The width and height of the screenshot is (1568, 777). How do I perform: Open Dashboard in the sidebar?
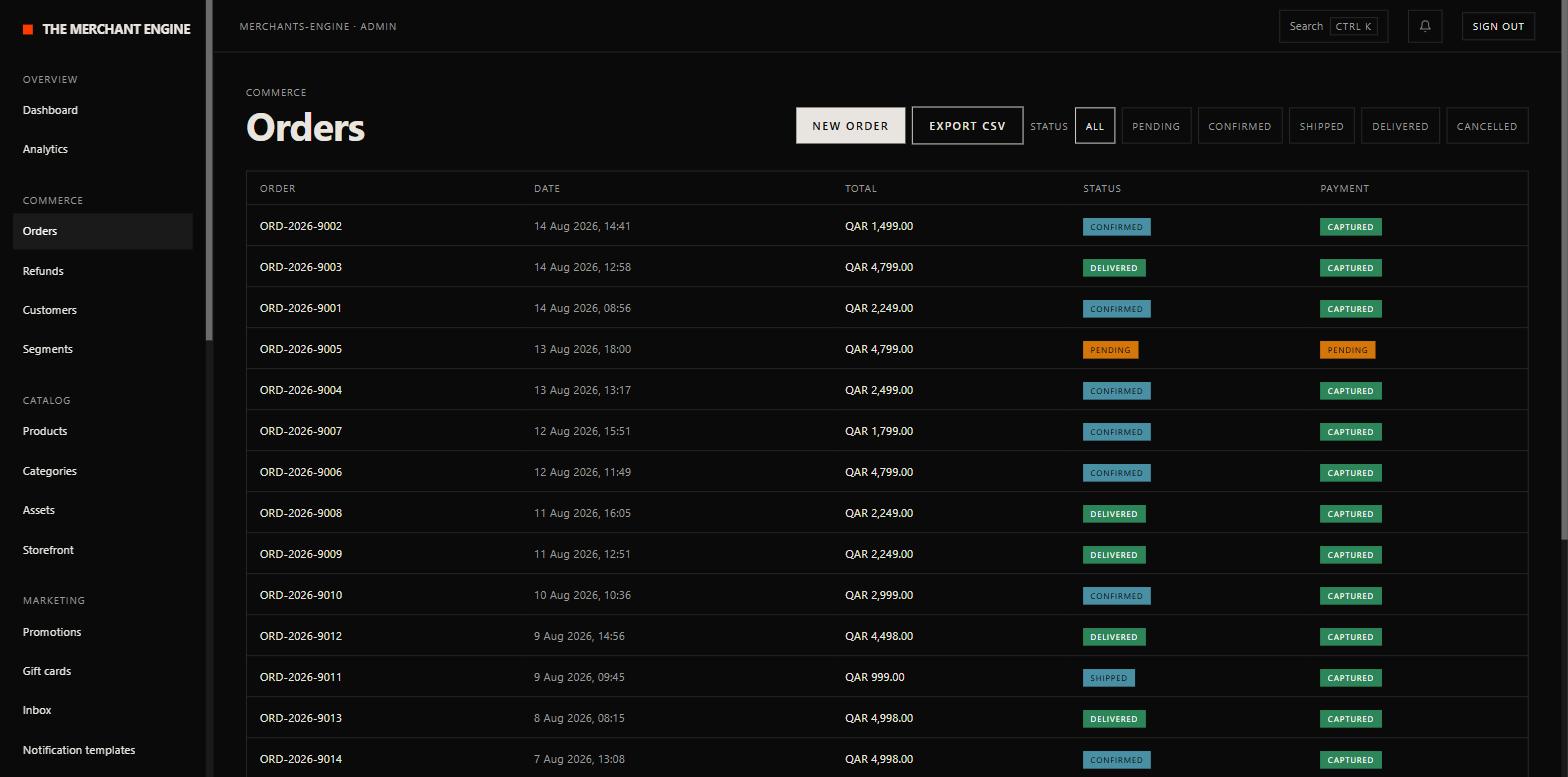[x=102, y=110]
